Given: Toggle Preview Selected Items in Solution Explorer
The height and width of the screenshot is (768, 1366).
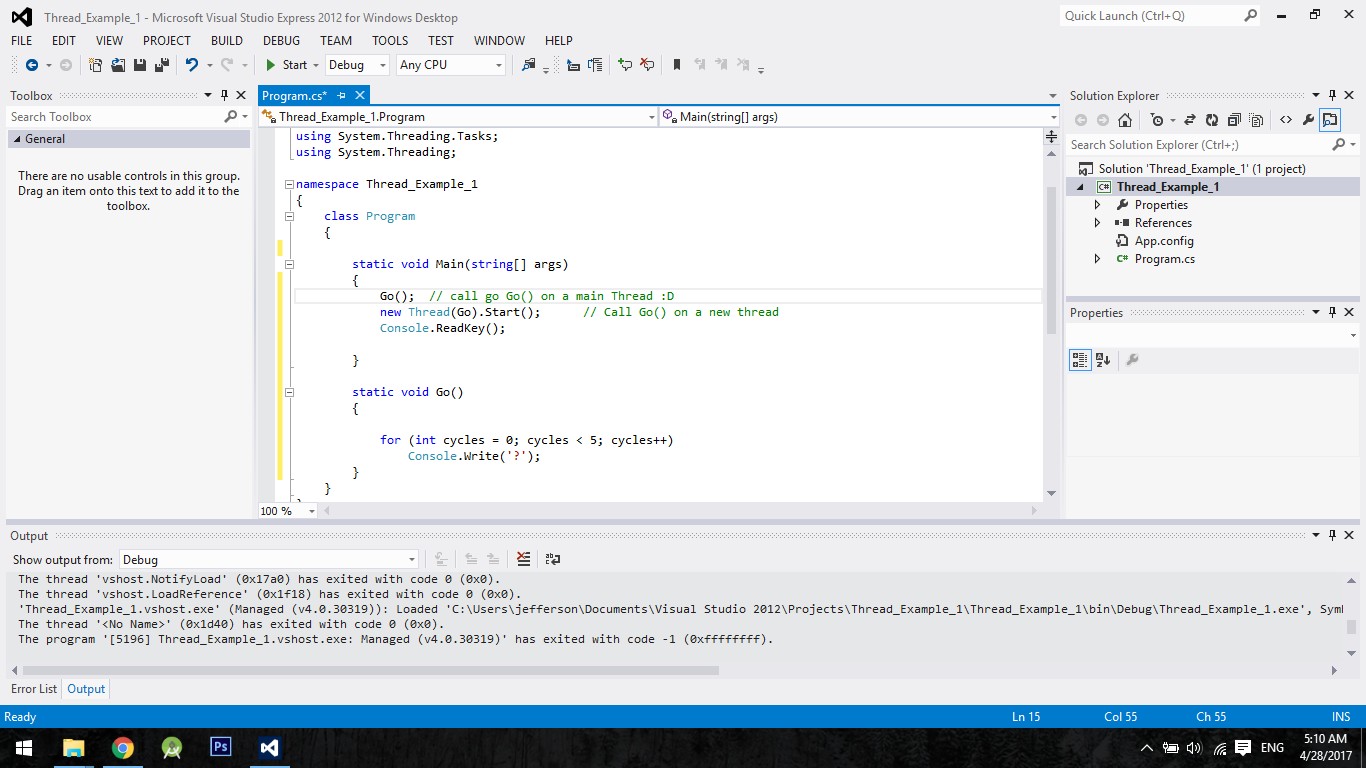Looking at the screenshot, I should point(1330,120).
